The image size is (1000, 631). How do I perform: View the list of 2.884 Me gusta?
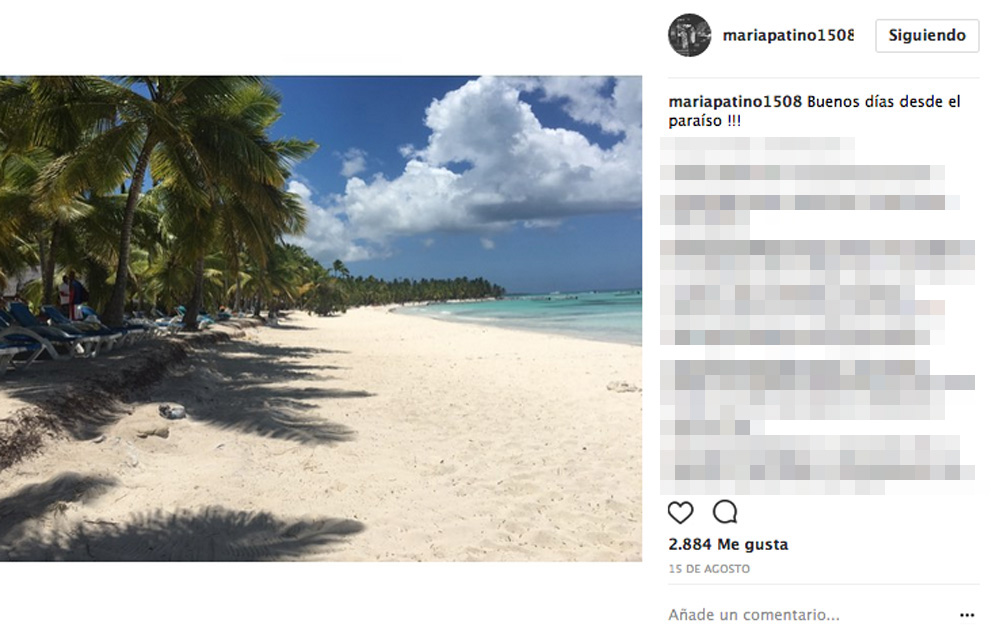coord(728,544)
